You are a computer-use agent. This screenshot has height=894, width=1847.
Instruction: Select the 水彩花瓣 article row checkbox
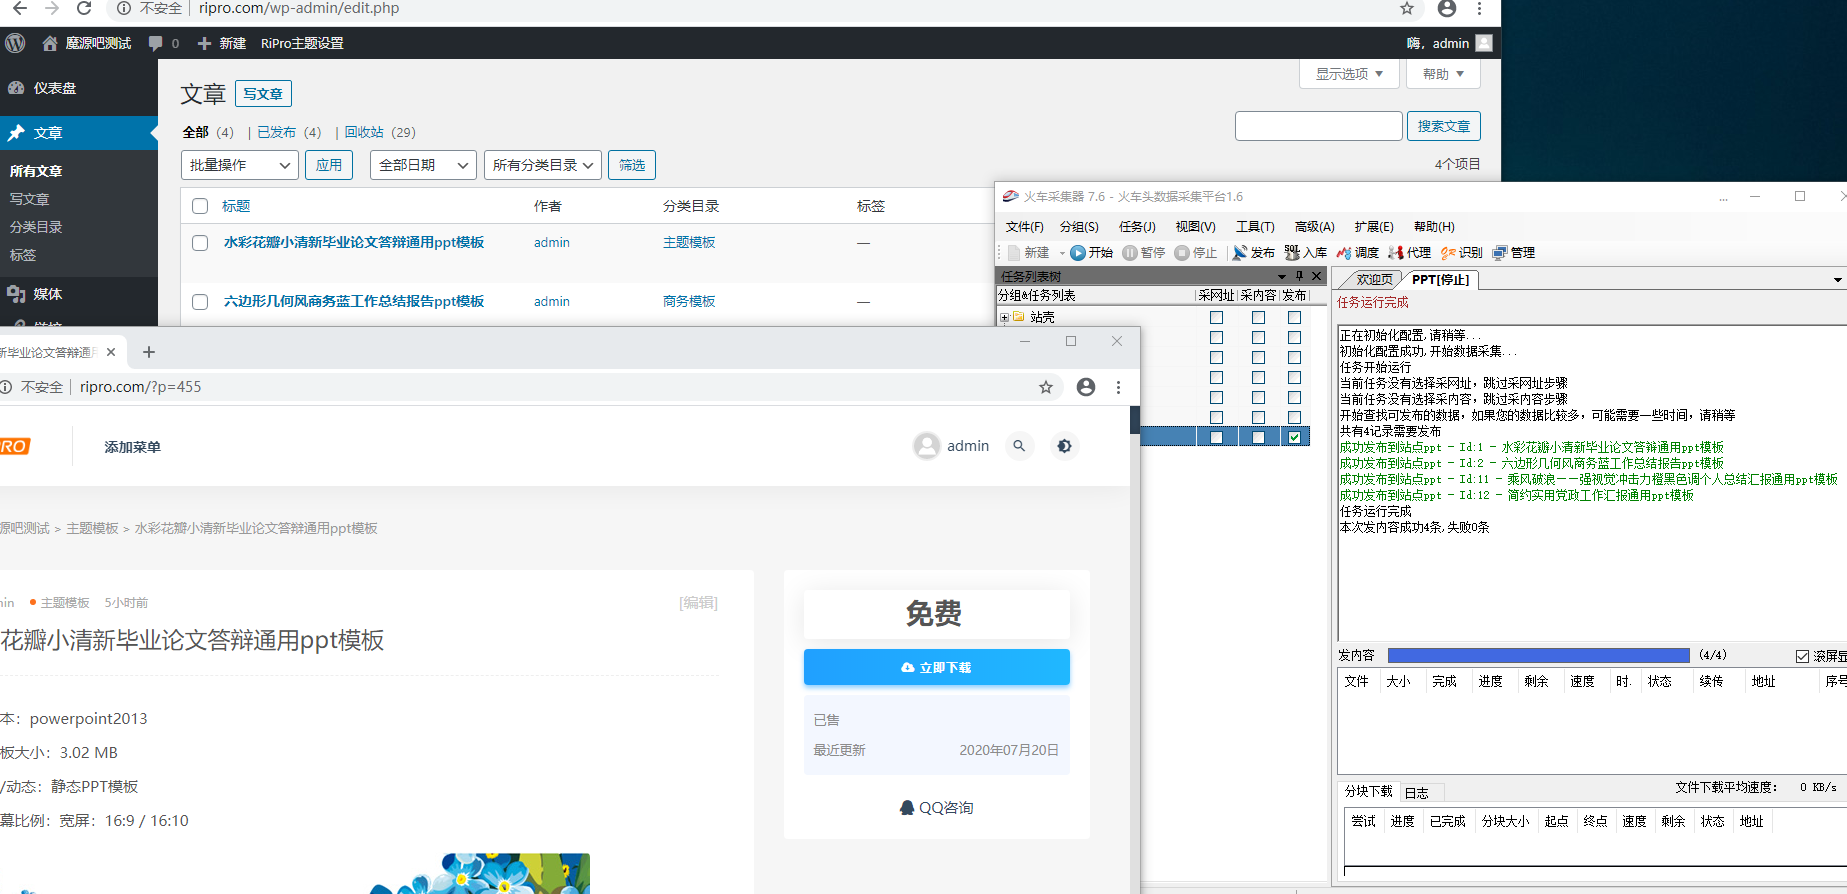pyautogui.click(x=200, y=243)
